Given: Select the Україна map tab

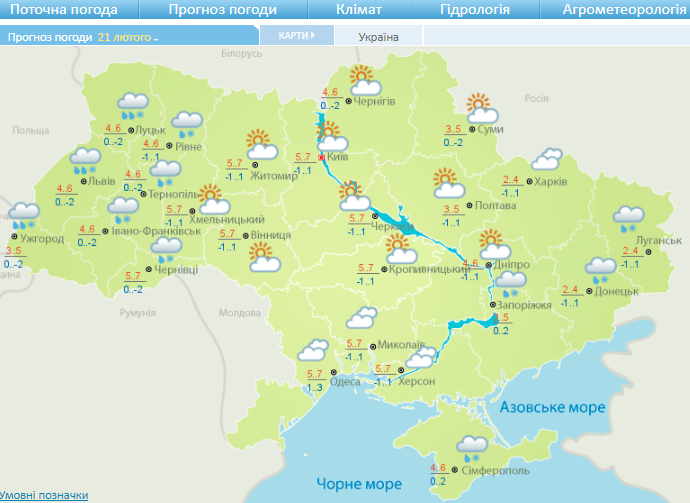Looking at the screenshot, I should point(378,37).
